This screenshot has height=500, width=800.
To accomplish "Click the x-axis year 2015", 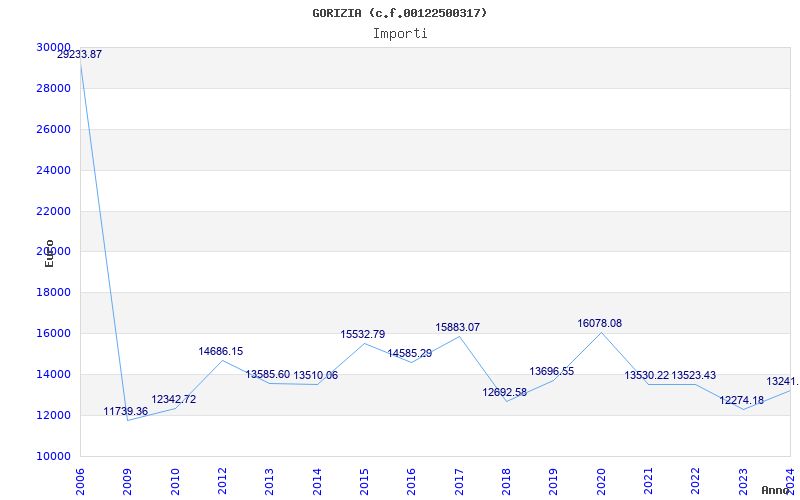I will tap(364, 482).
